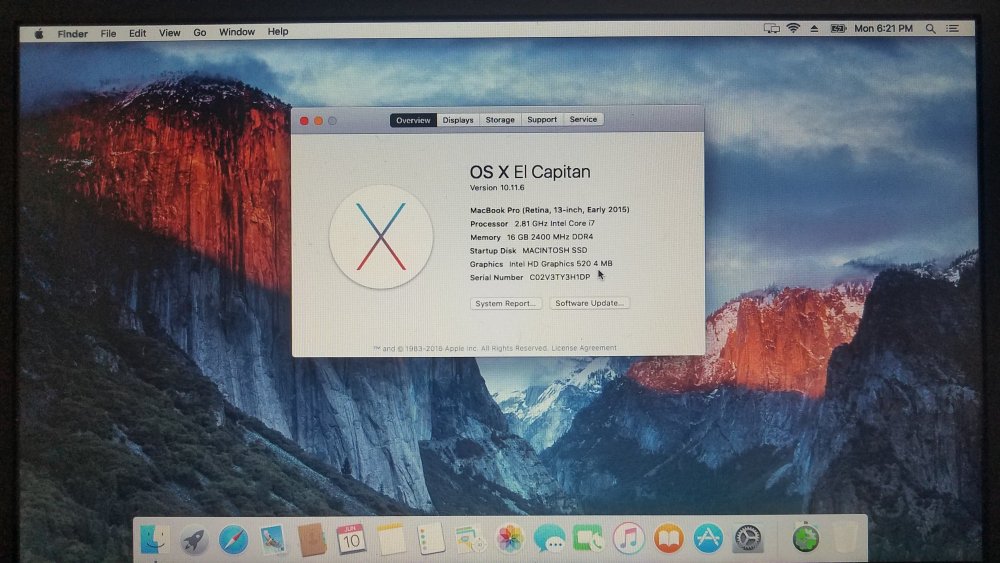Open the battery status menu
The height and width of the screenshot is (563, 1000).
click(x=837, y=29)
